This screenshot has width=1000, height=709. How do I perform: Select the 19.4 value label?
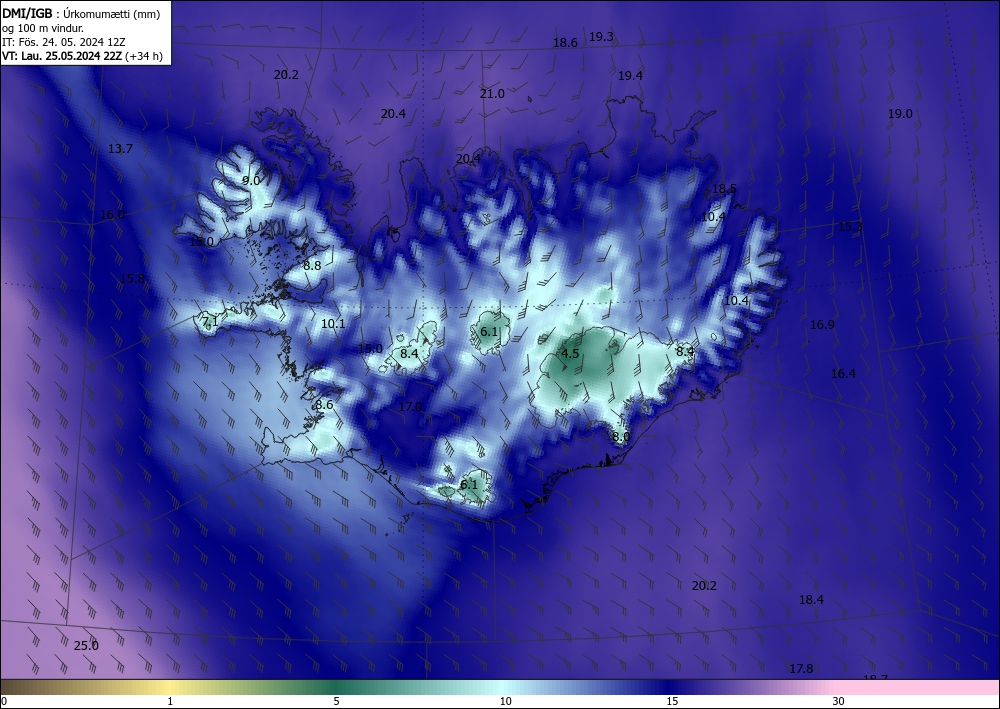click(x=630, y=76)
